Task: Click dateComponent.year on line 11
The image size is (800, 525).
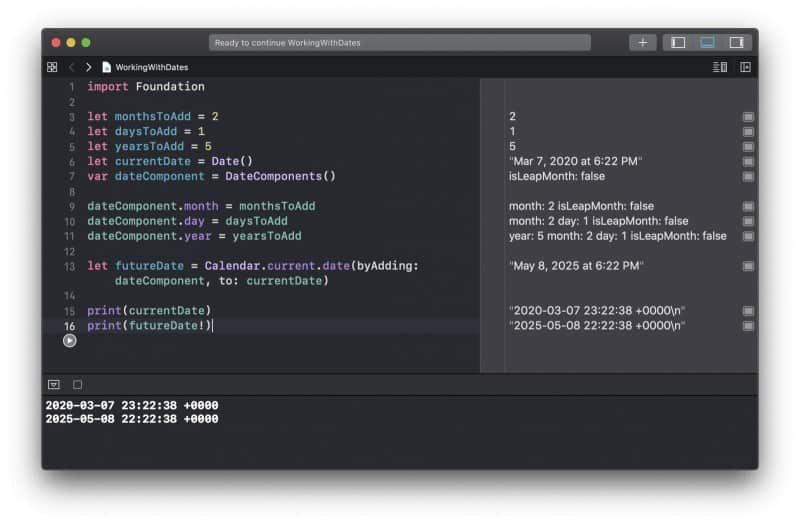Action: (149, 236)
